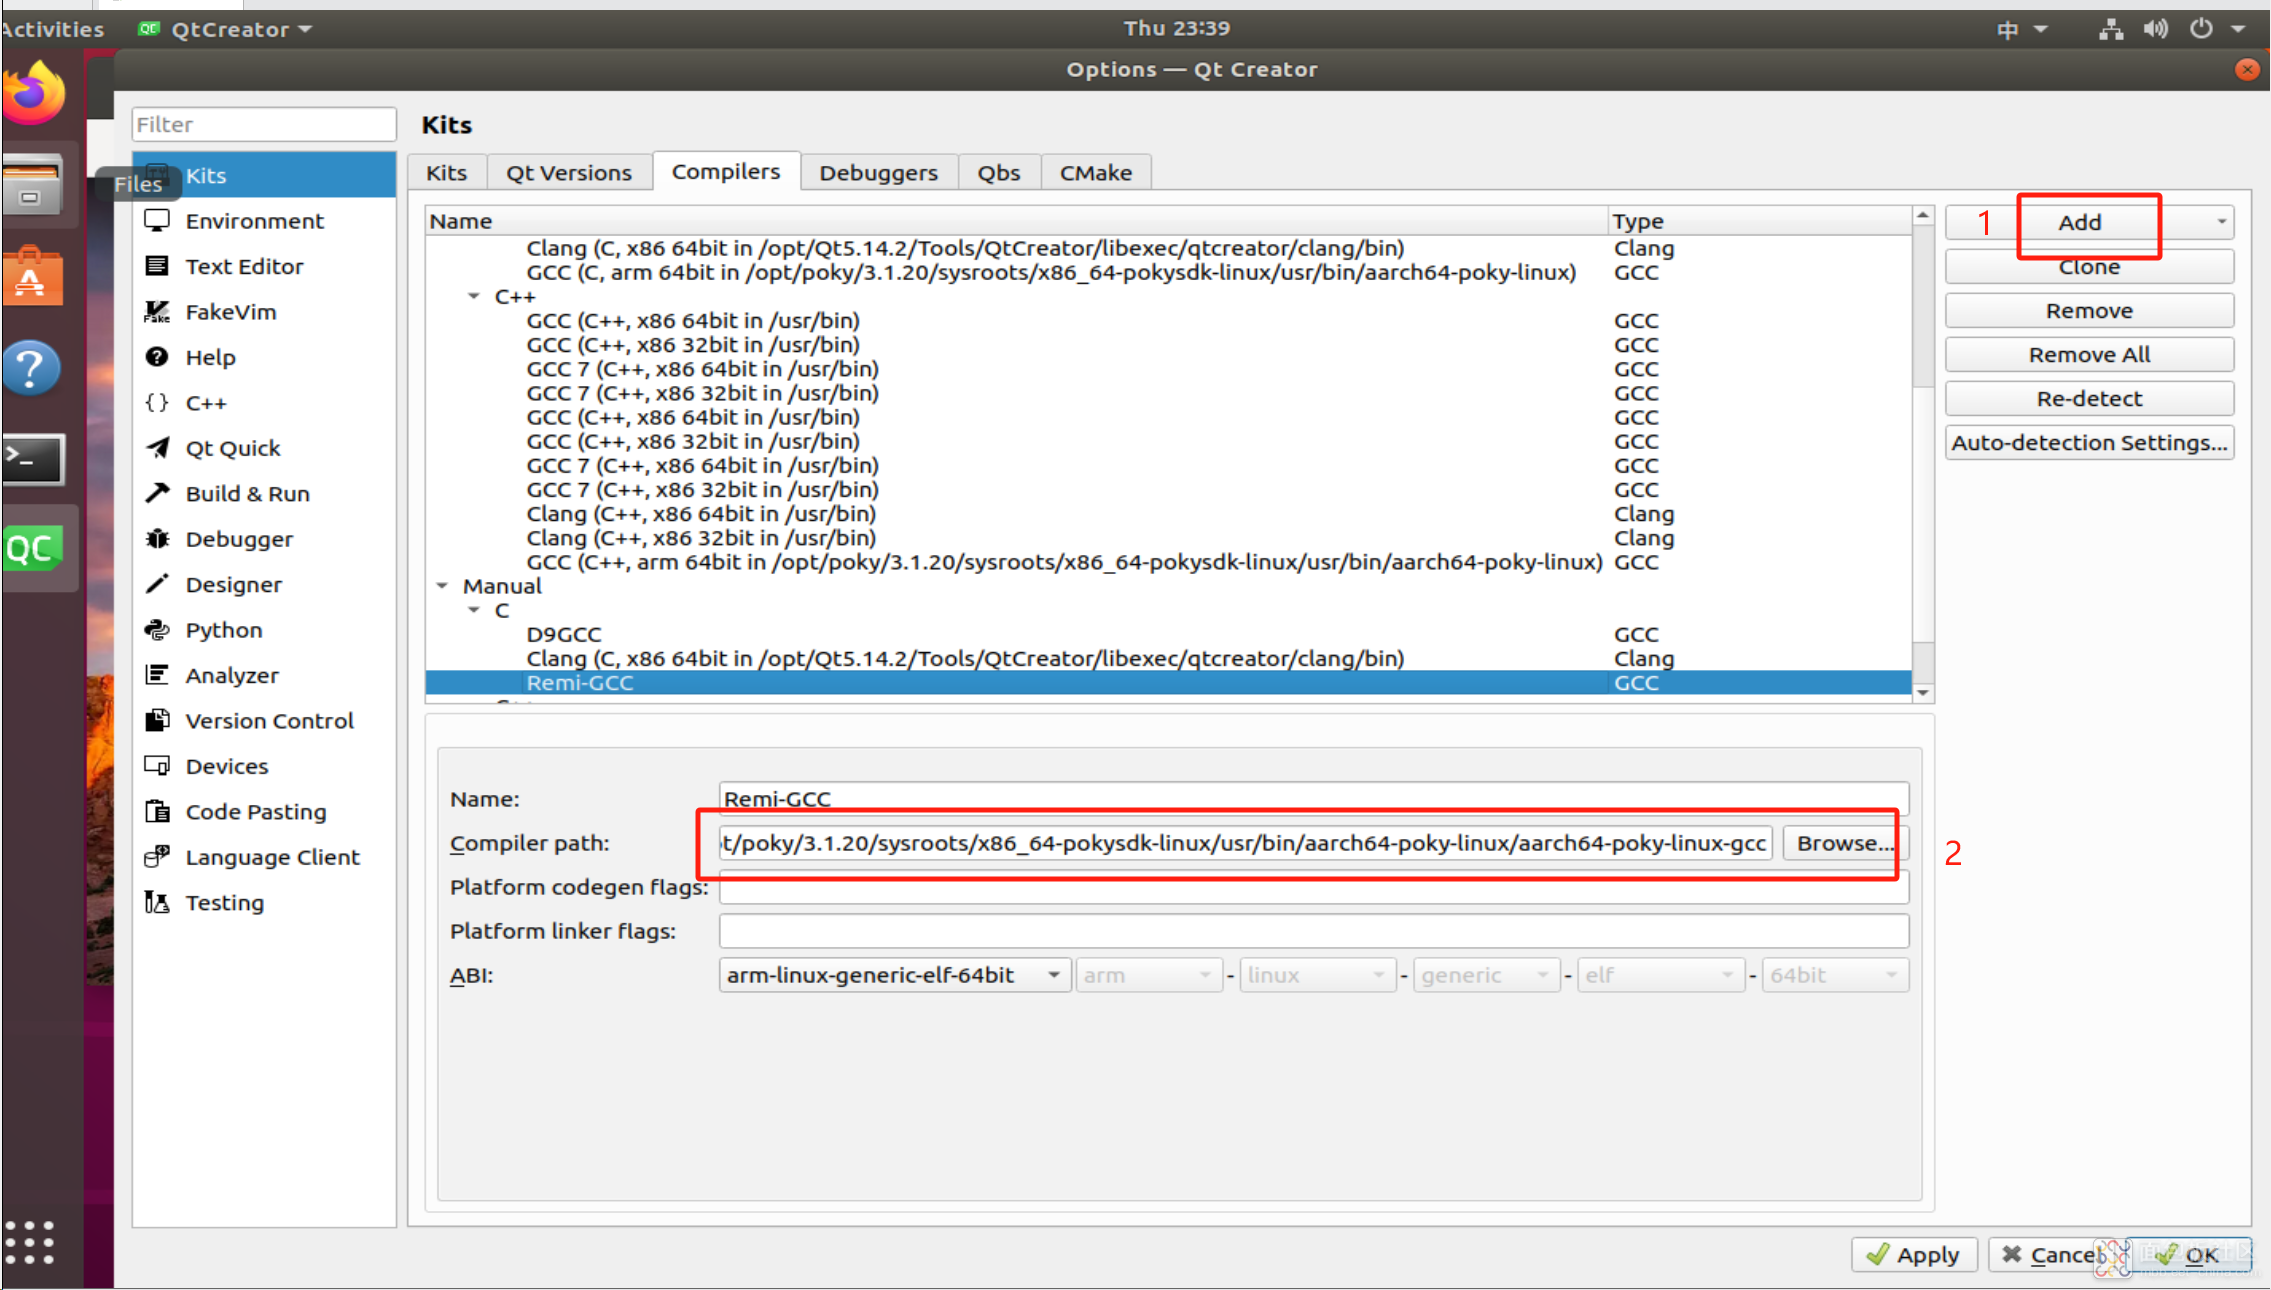Open the Python settings category
This screenshot has width=2271, height=1290.
coord(264,630)
